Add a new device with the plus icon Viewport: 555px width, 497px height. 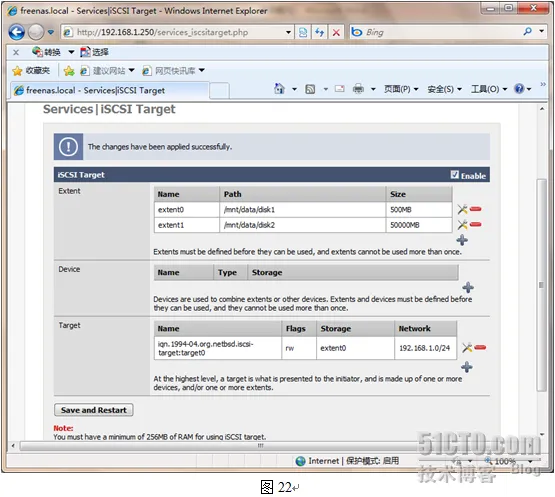468,287
